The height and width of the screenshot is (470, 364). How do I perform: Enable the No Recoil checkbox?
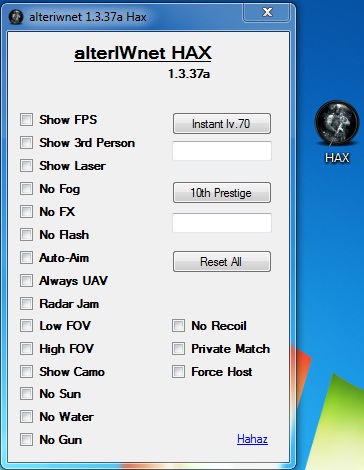point(178,326)
